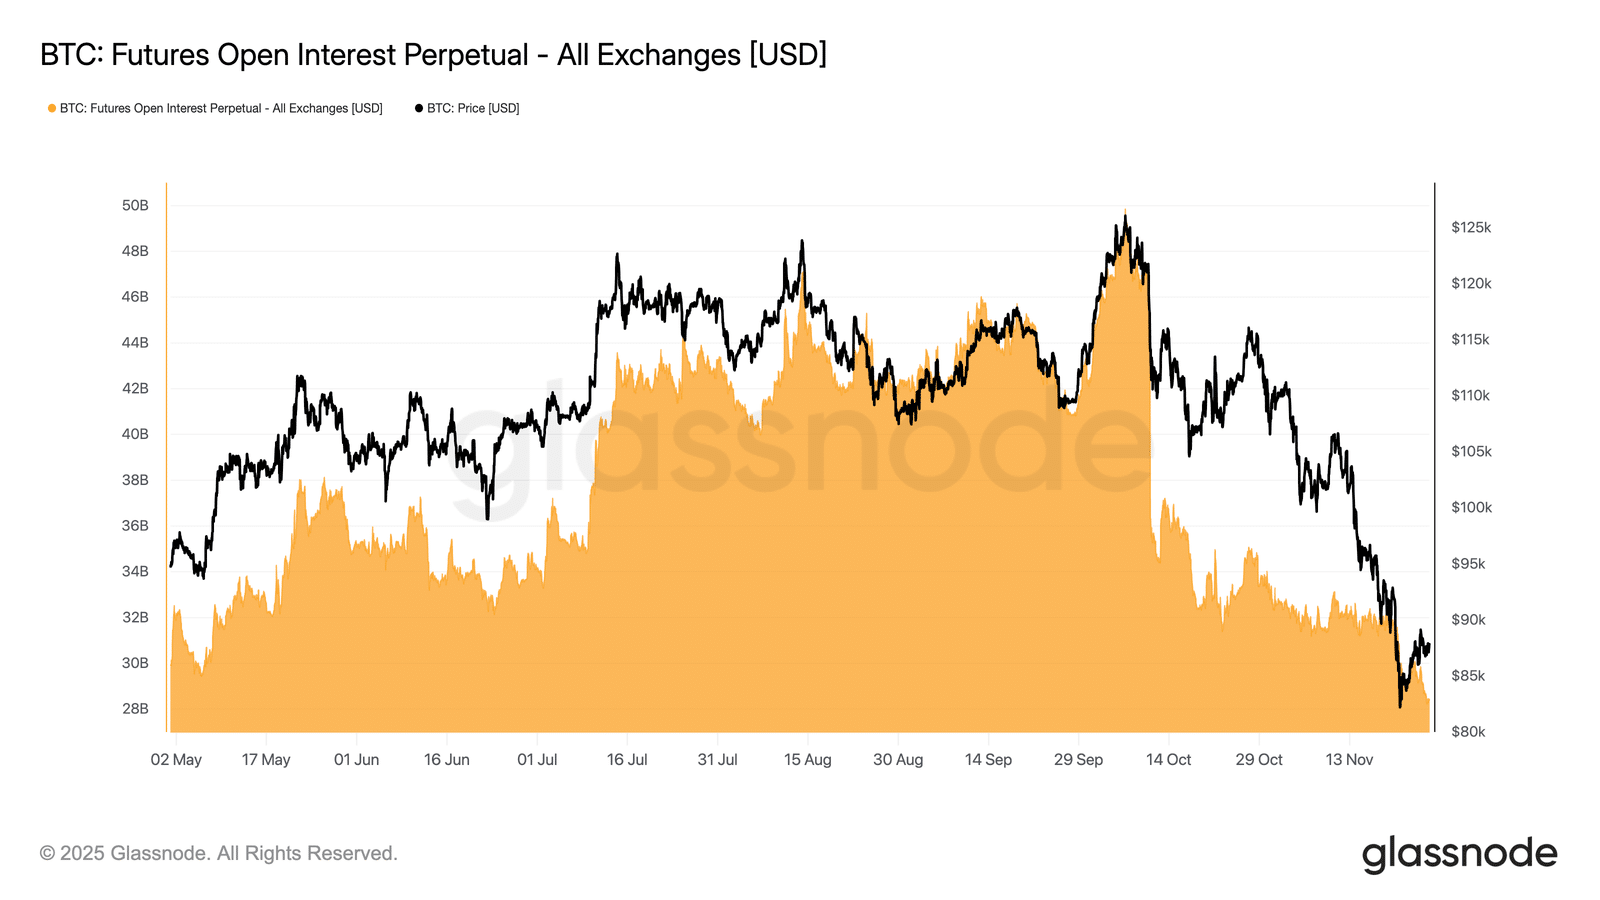Click the 50B left axis label

135,205
